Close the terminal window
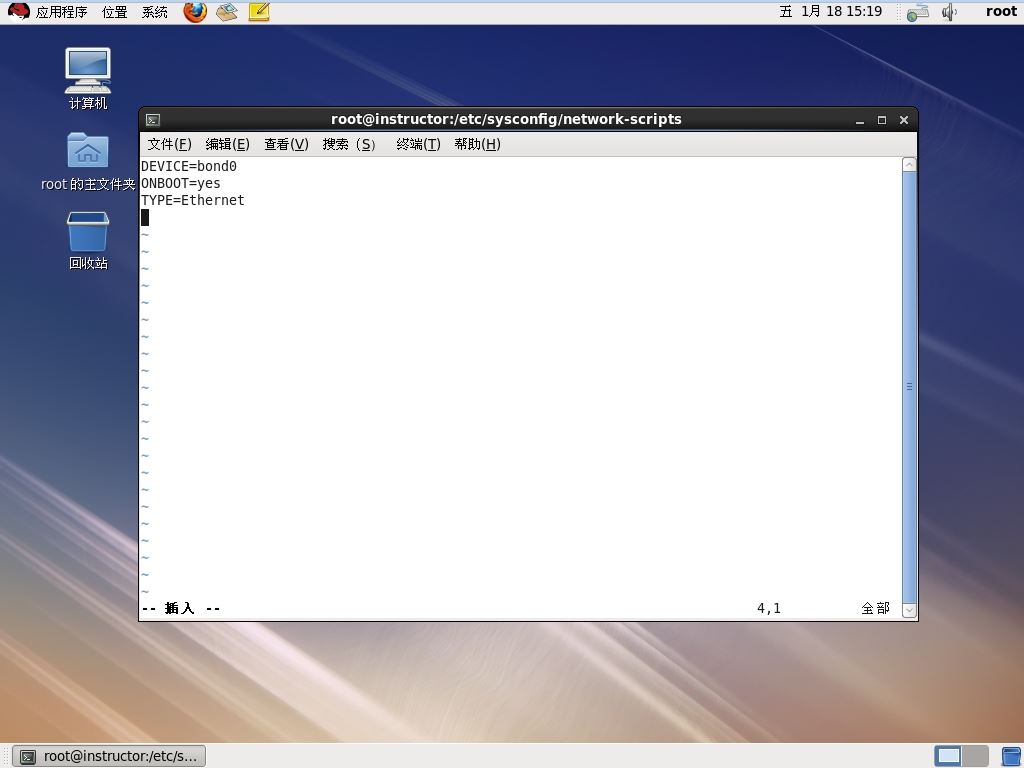The width and height of the screenshot is (1024, 768). tap(904, 120)
